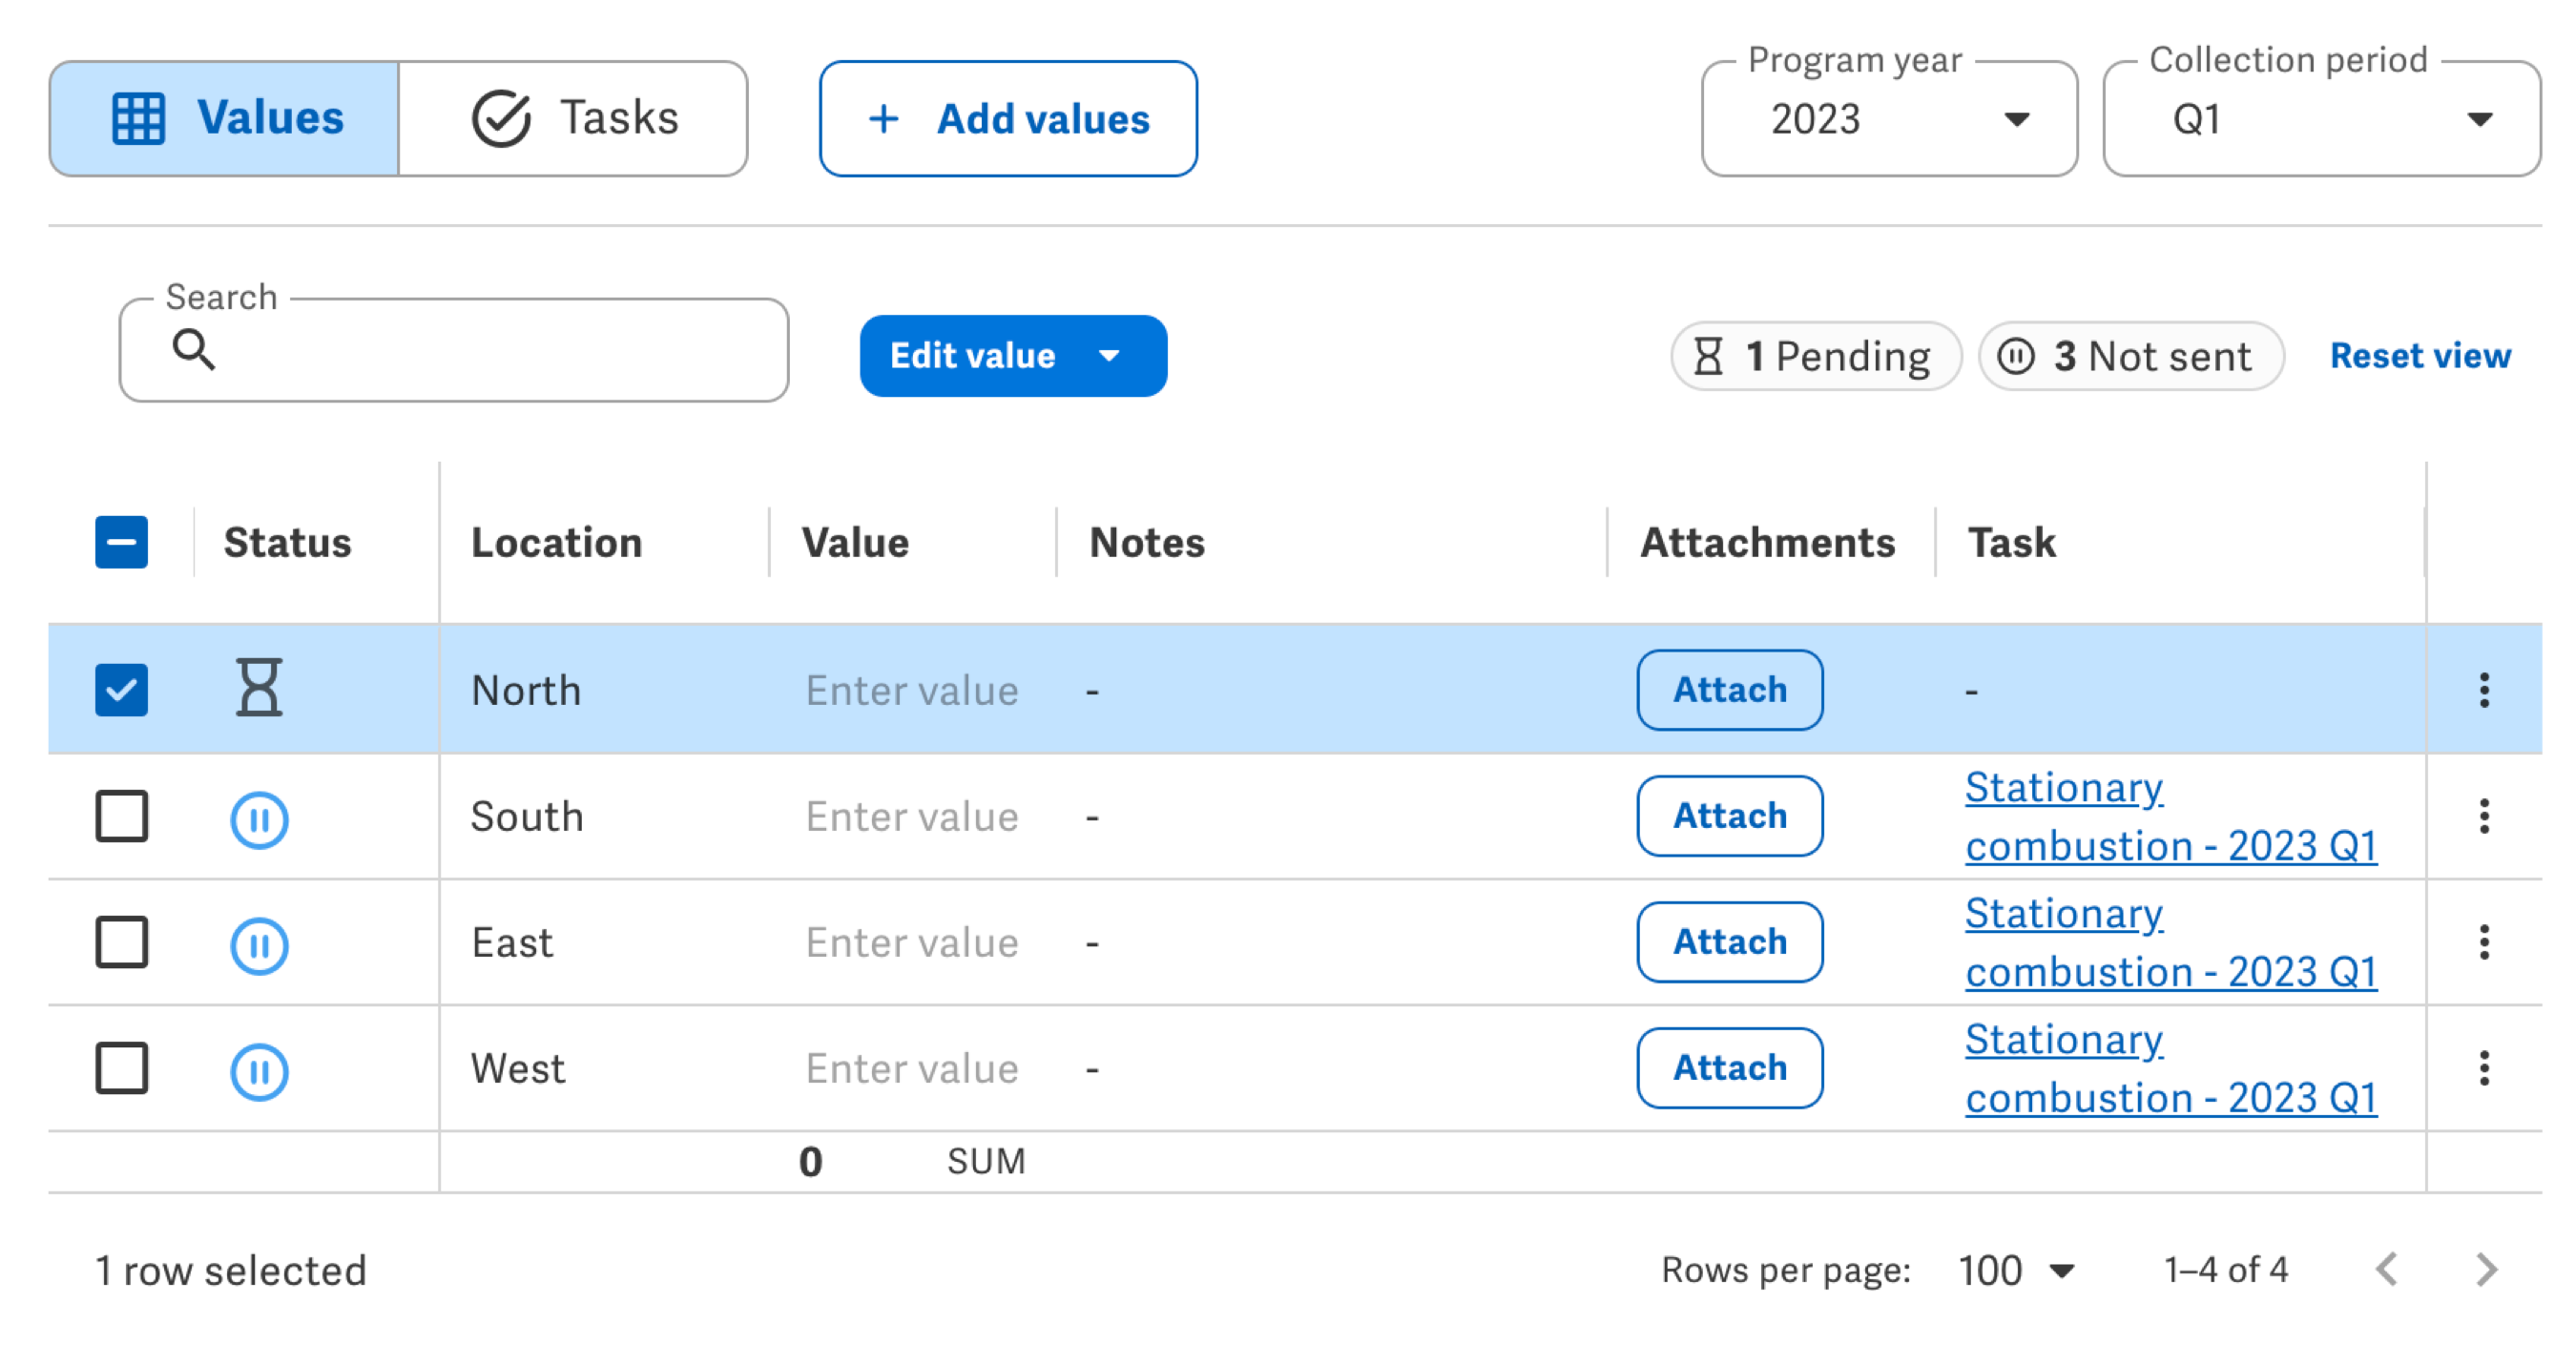Open the Stationary combustion - 2023 Q1 task link

coord(2170,817)
